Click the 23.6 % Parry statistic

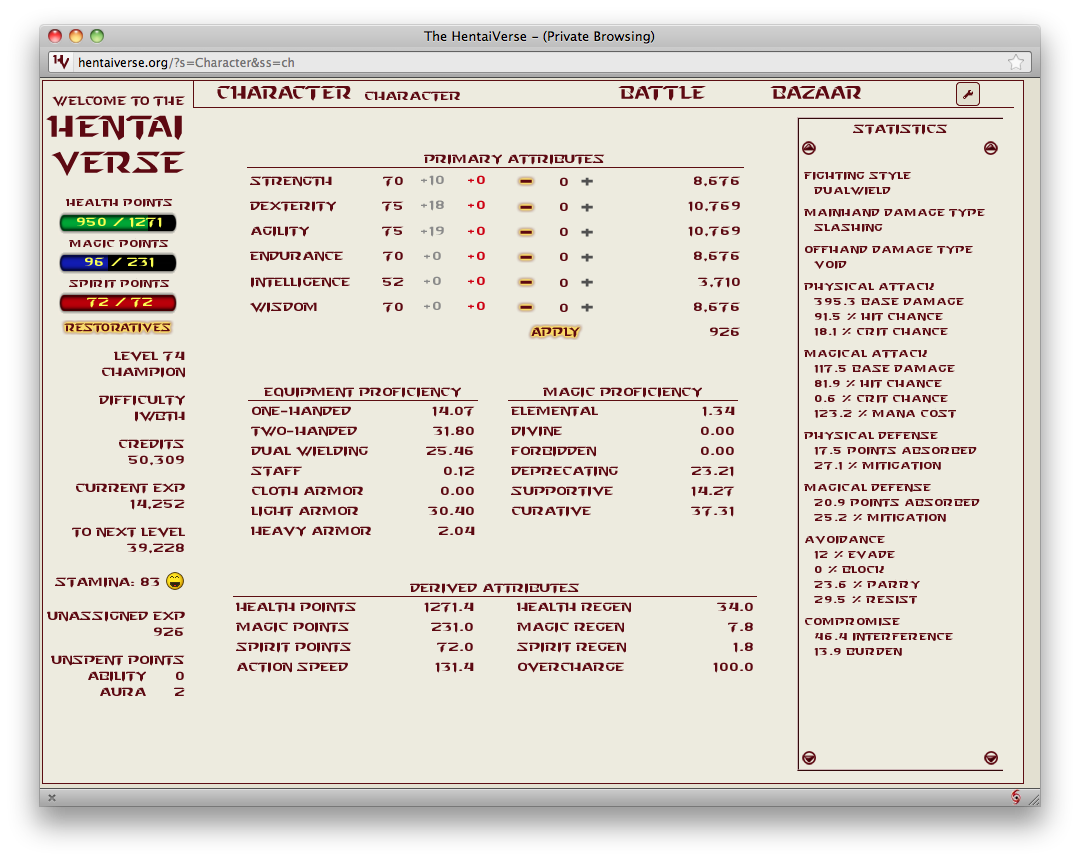(x=866, y=585)
